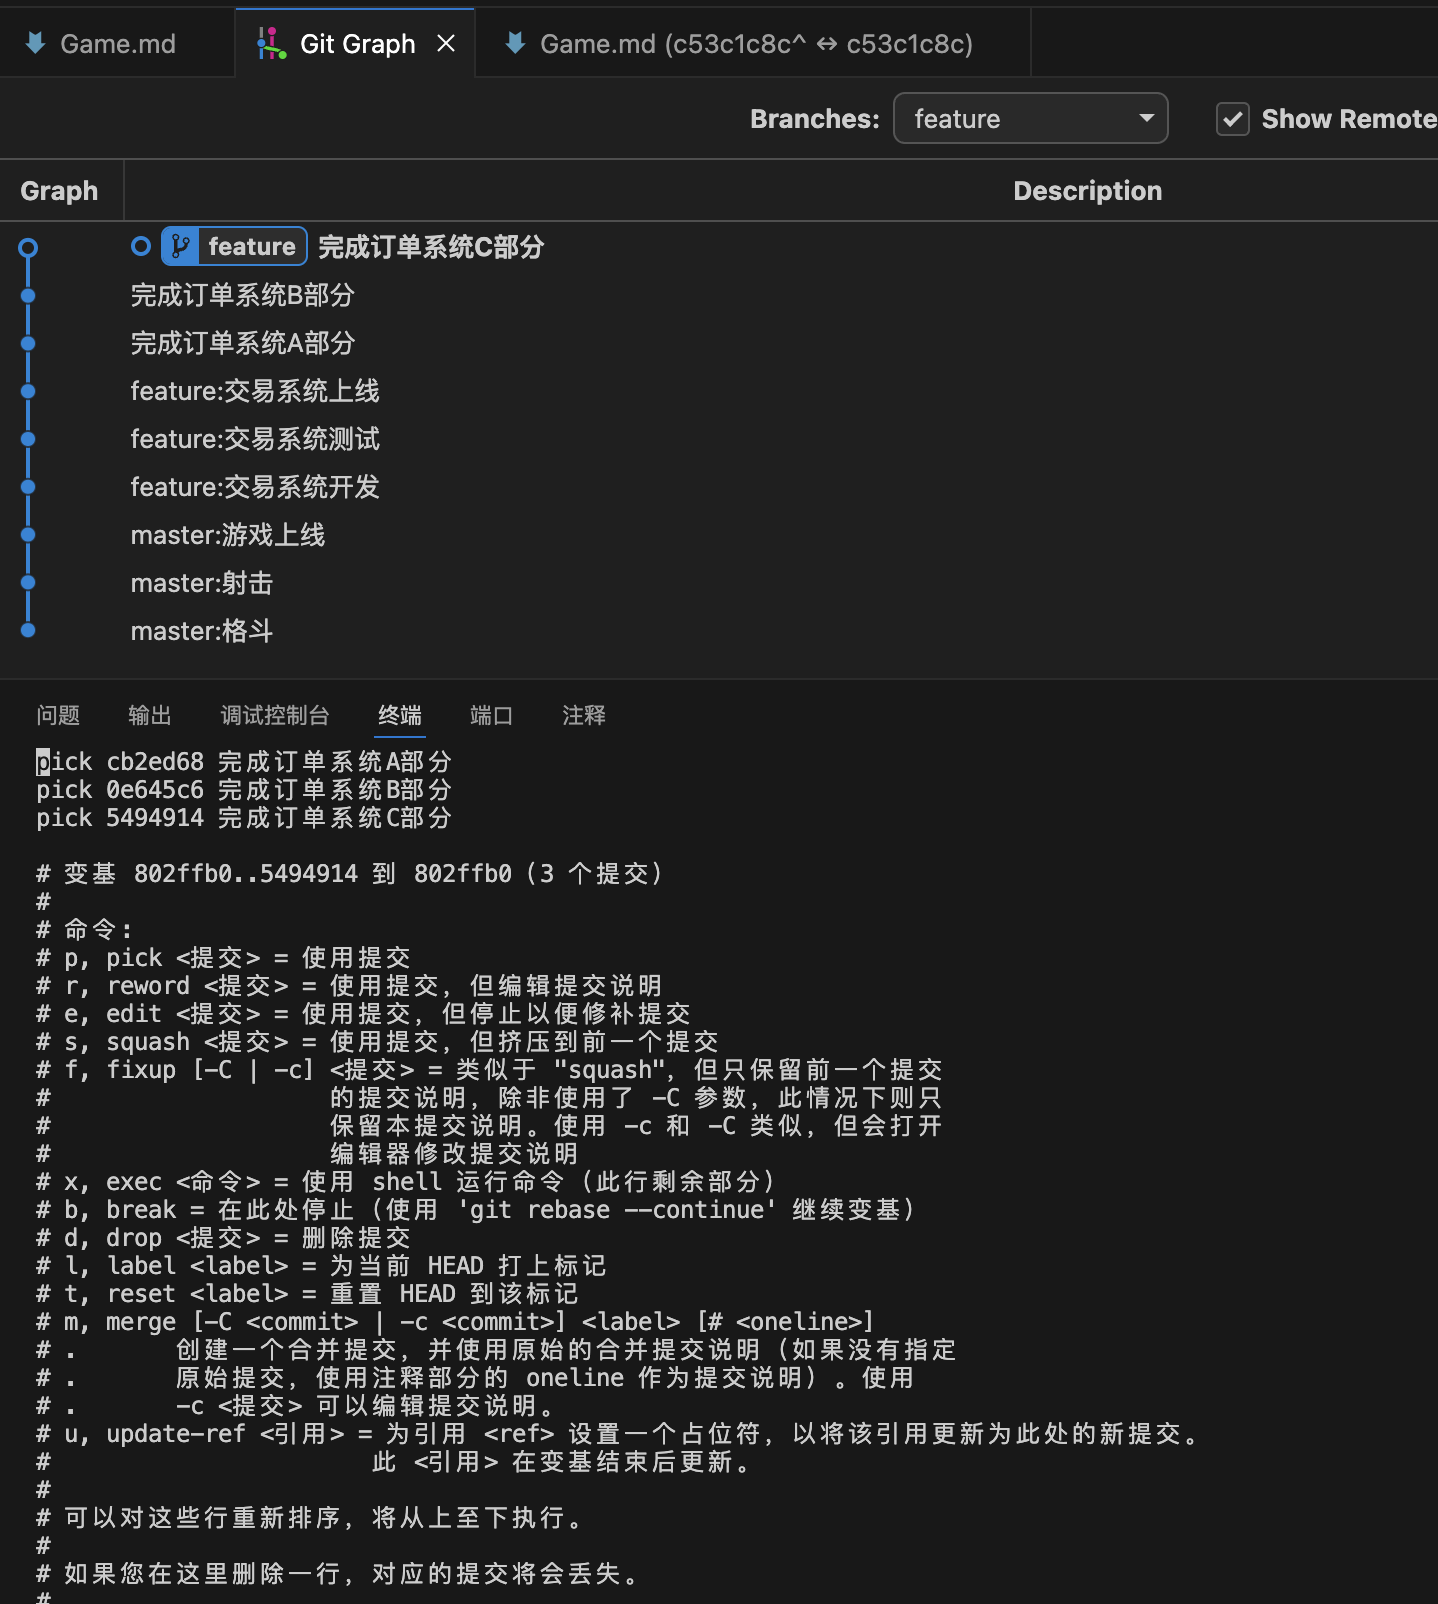
Task: Click the 't, reset' command help line
Action: [307, 1294]
